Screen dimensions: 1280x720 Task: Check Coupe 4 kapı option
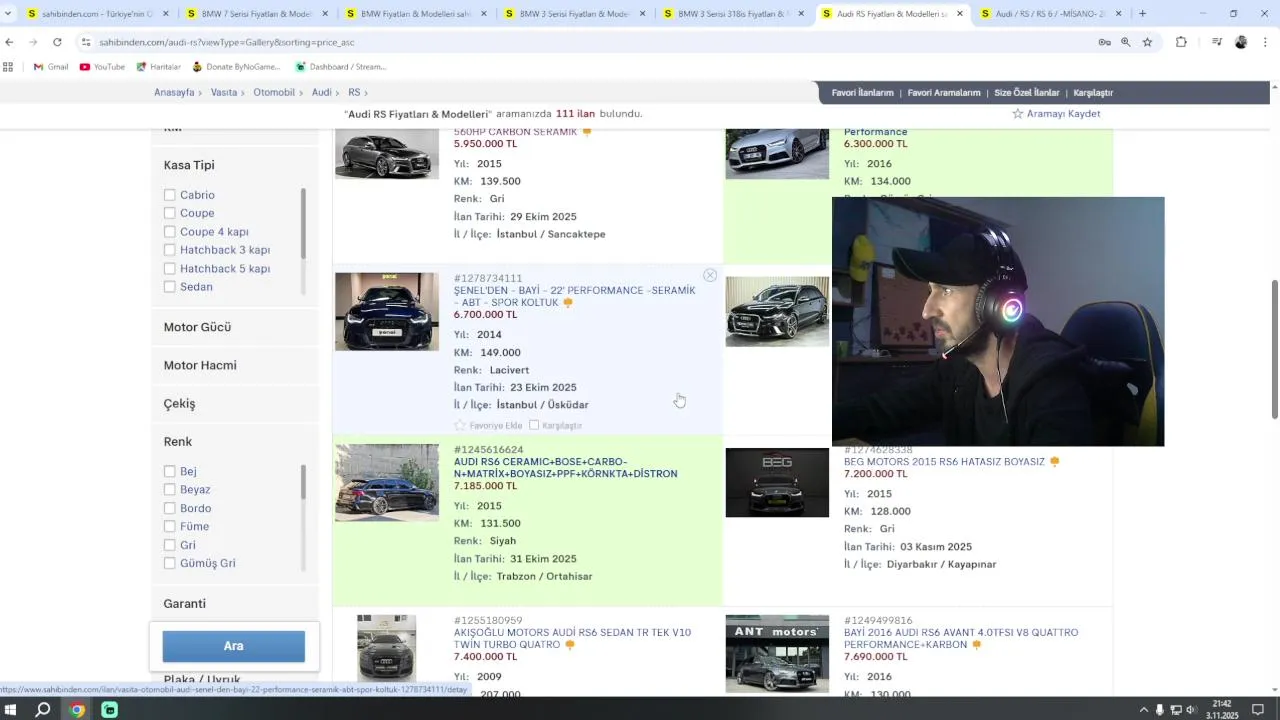pyautogui.click(x=170, y=232)
